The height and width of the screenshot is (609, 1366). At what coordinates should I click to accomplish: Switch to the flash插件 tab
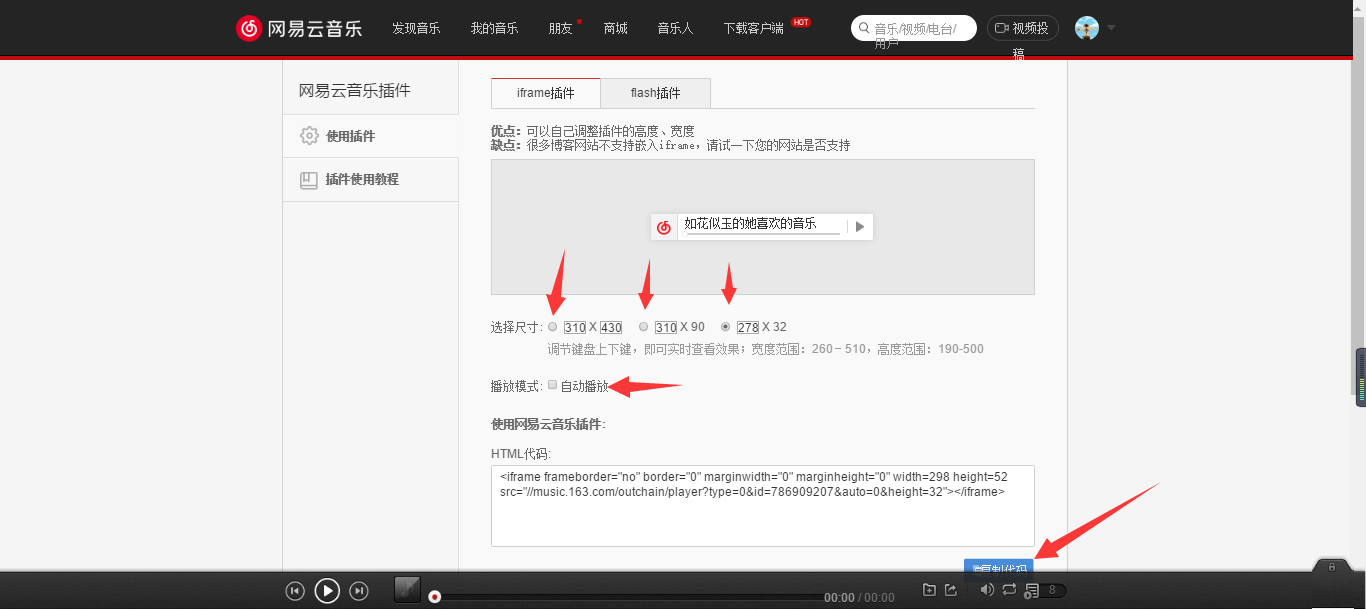point(656,93)
